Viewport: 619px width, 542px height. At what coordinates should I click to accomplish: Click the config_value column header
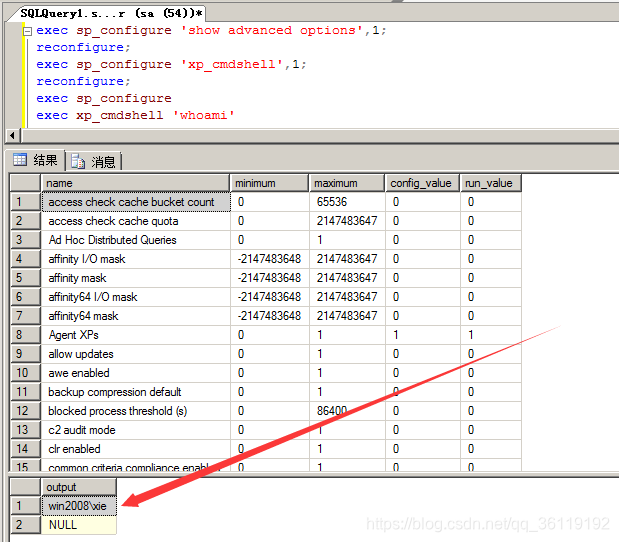(422, 183)
